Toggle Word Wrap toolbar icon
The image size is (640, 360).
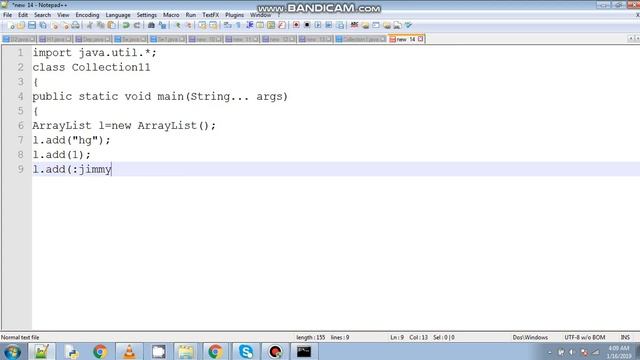tap(228, 25)
